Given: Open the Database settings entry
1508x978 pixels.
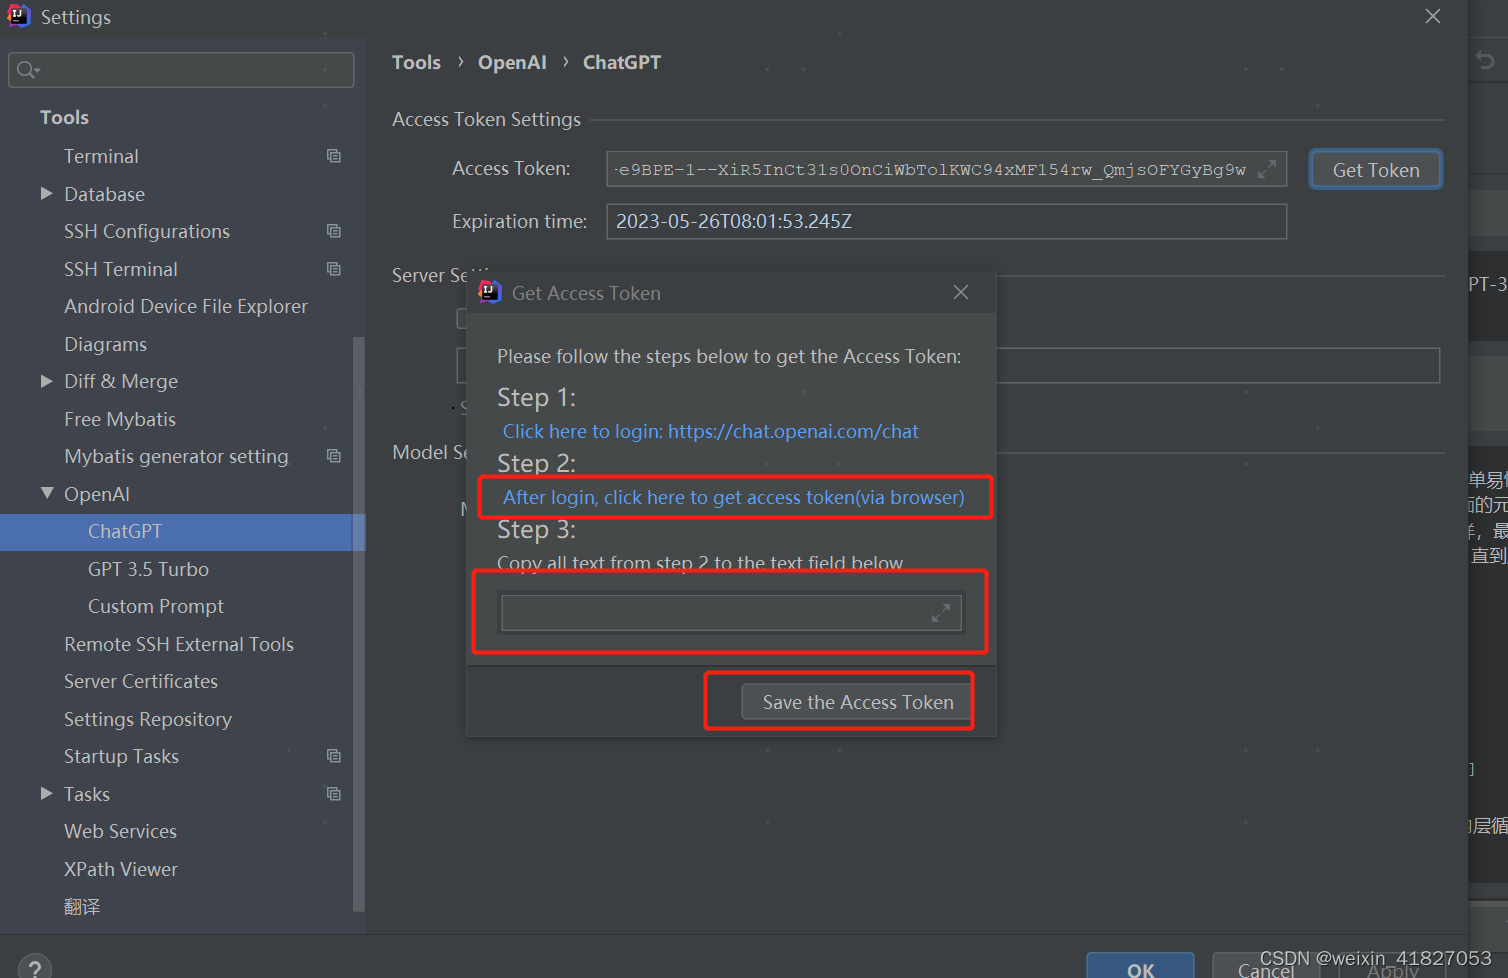Looking at the screenshot, I should coord(104,194).
